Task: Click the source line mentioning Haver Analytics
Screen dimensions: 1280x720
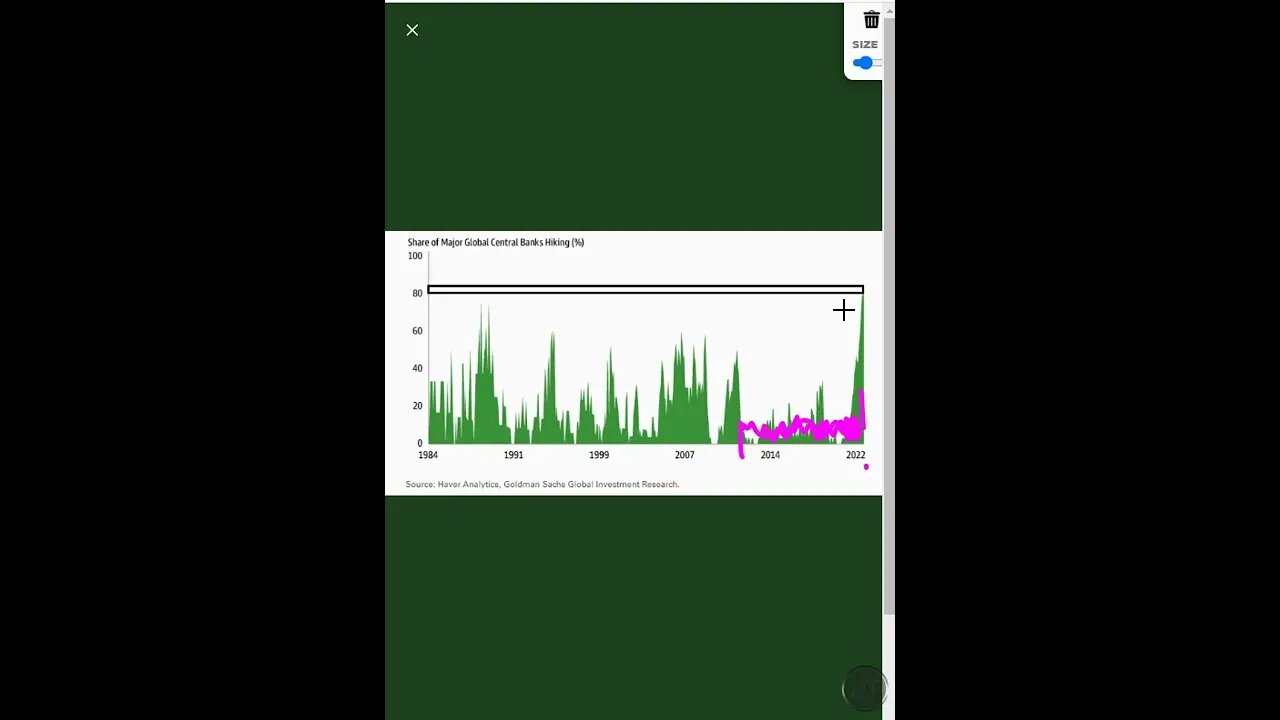Action: (x=542, y=484)
